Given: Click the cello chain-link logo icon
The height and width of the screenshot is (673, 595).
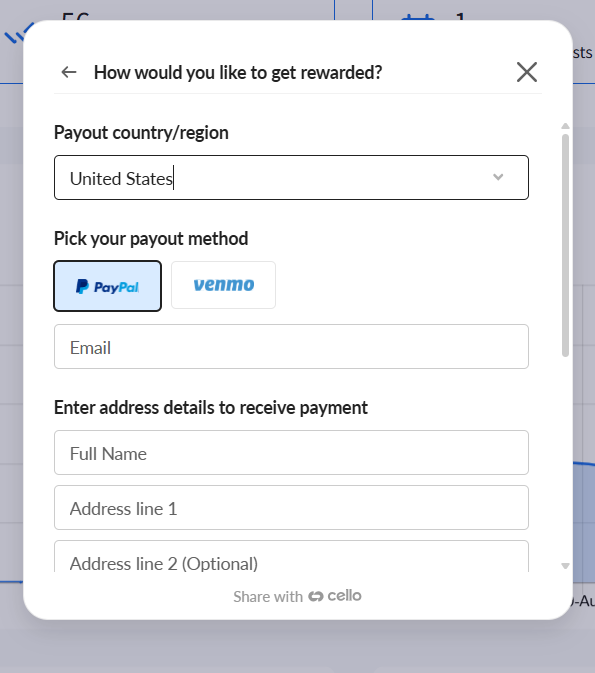Looking at the screenshot, I should (x=316, y=597).
